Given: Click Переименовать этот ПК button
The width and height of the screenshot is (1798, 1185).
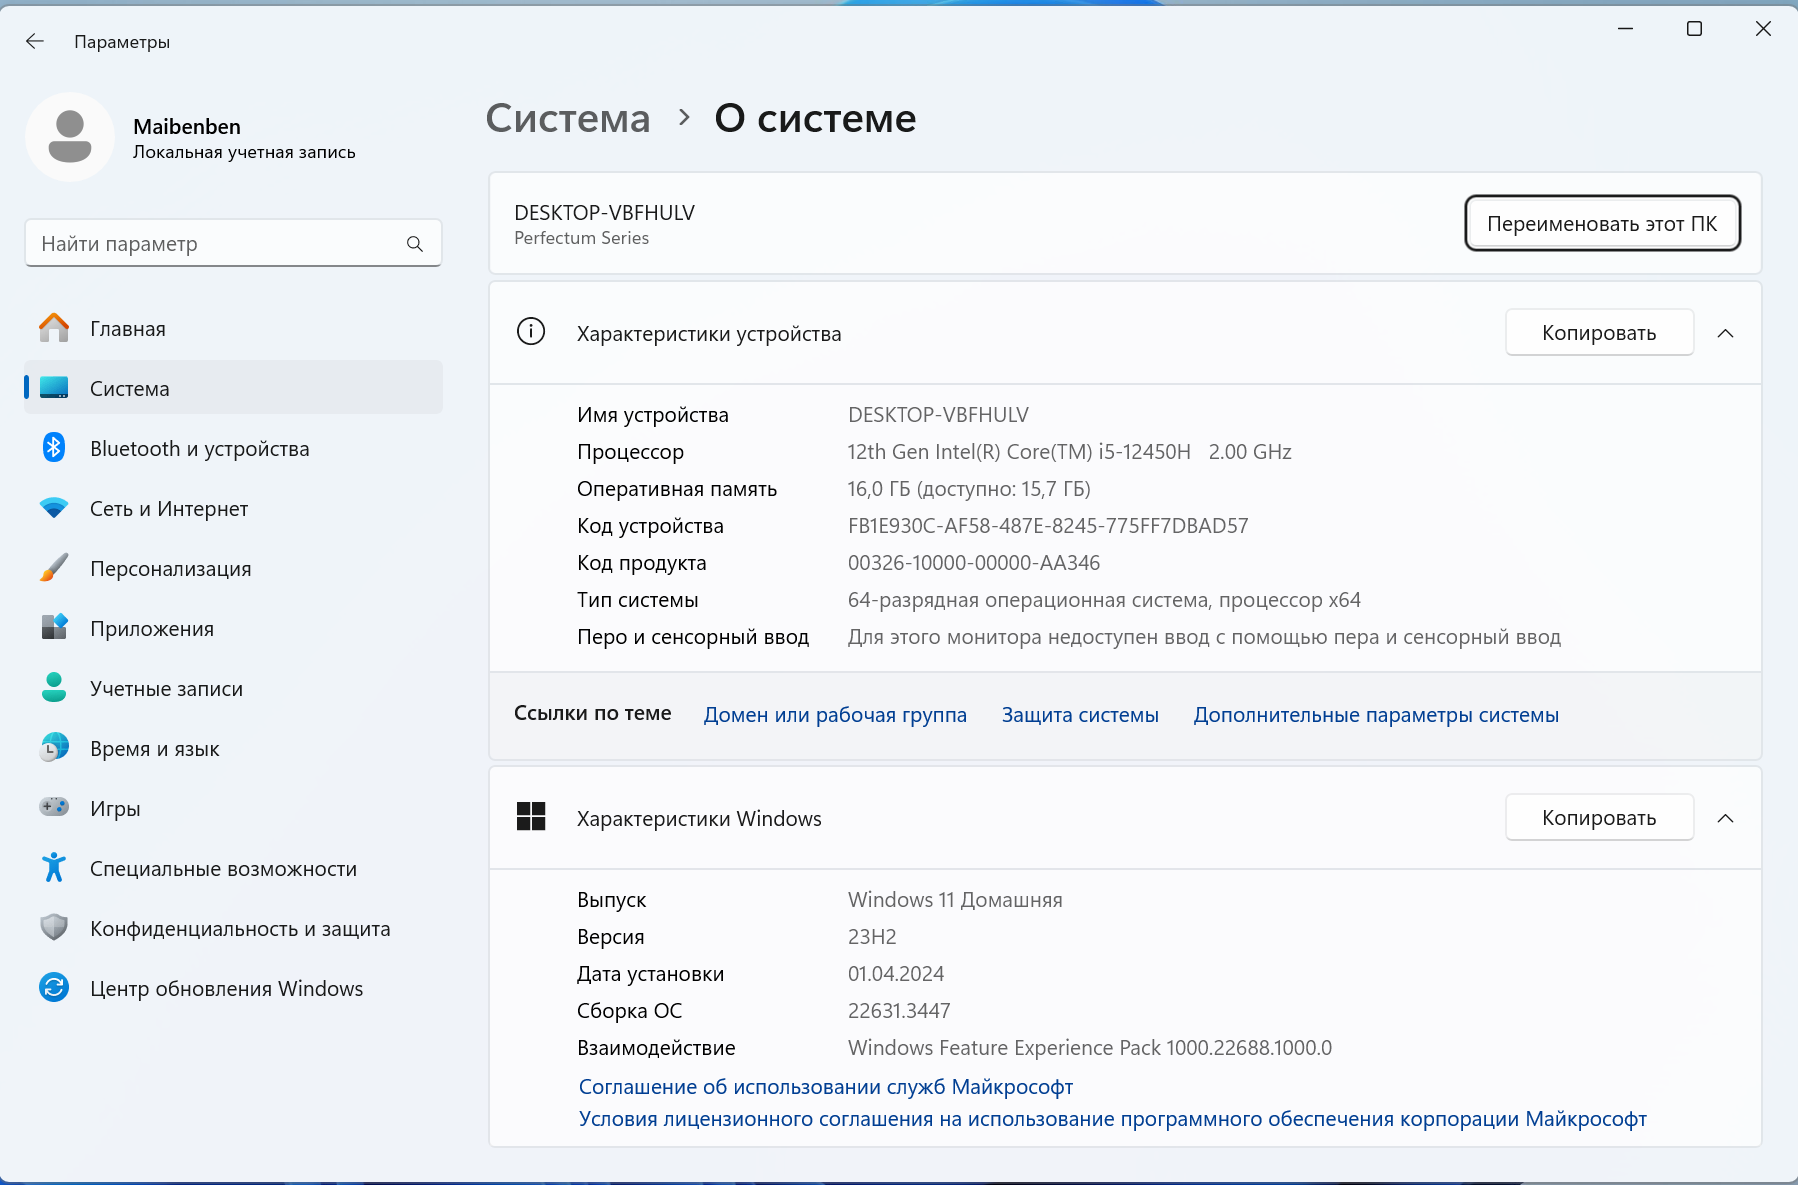Looking at the screenshot, I should (1602, 223).
